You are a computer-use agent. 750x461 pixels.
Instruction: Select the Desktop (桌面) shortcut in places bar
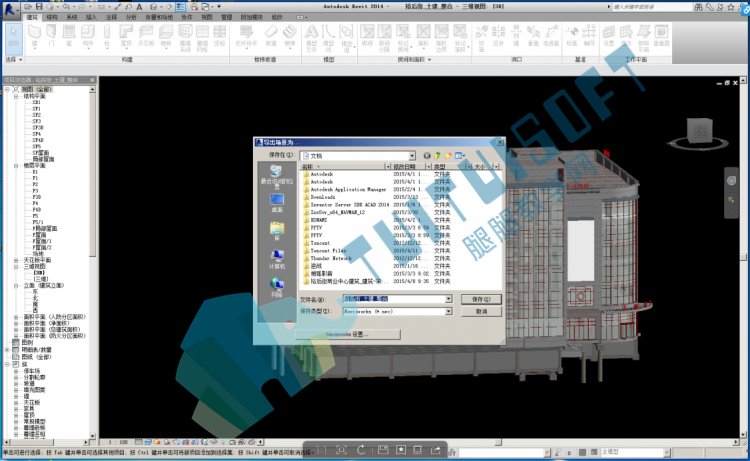[x=276, y=203]
